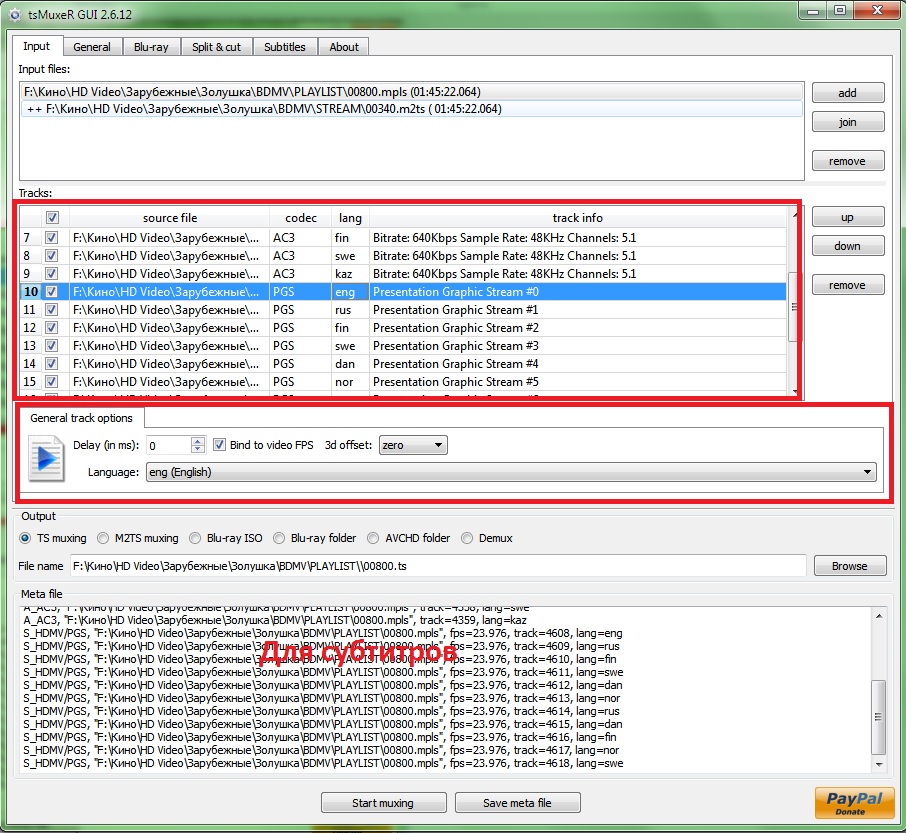Click meta line with track=4618, lang=swe

tap(323, 763)
